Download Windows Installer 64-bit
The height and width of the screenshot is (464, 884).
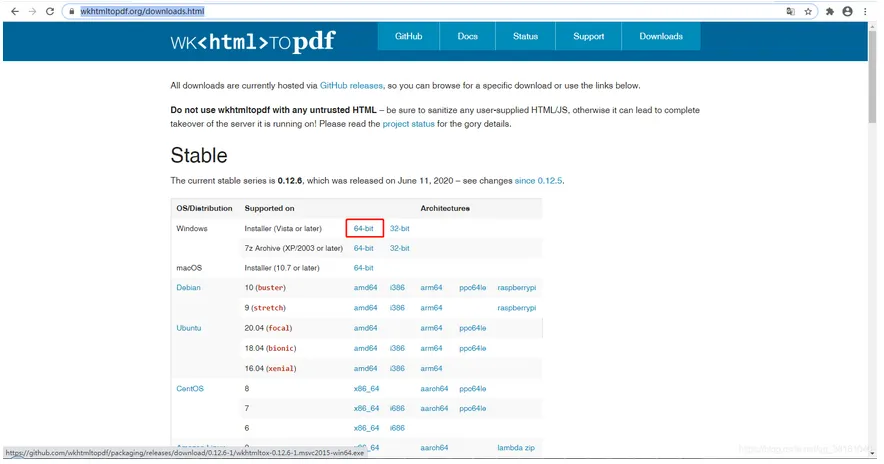[364, 228]
